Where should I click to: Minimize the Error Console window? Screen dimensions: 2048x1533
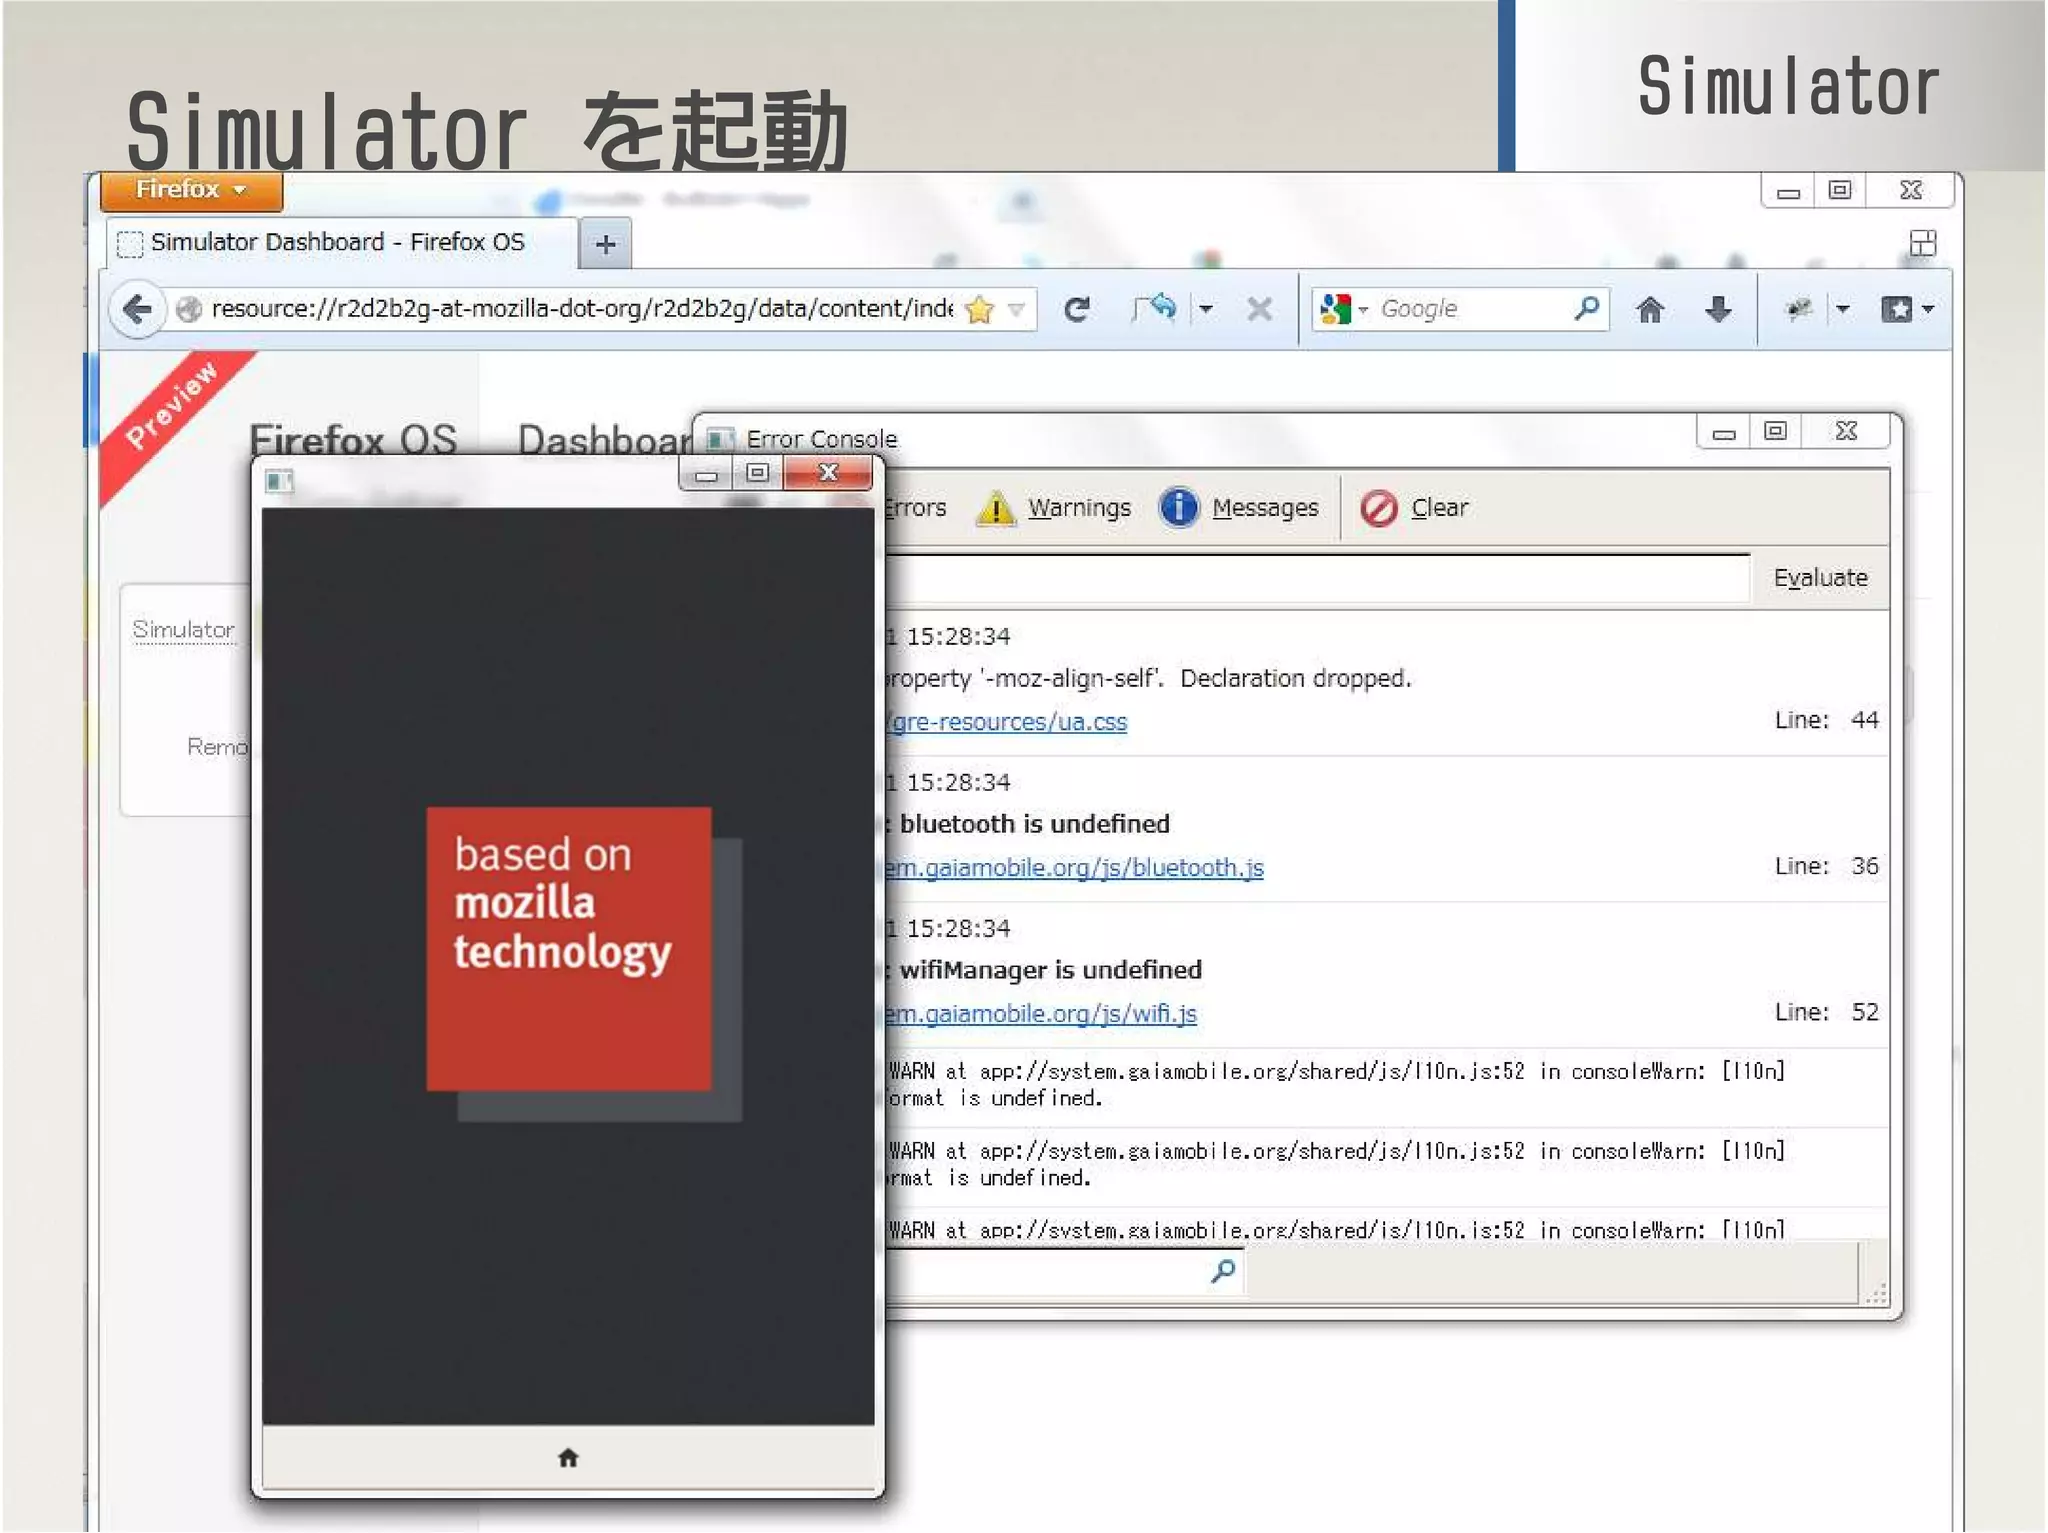(x=1723, y=432)
